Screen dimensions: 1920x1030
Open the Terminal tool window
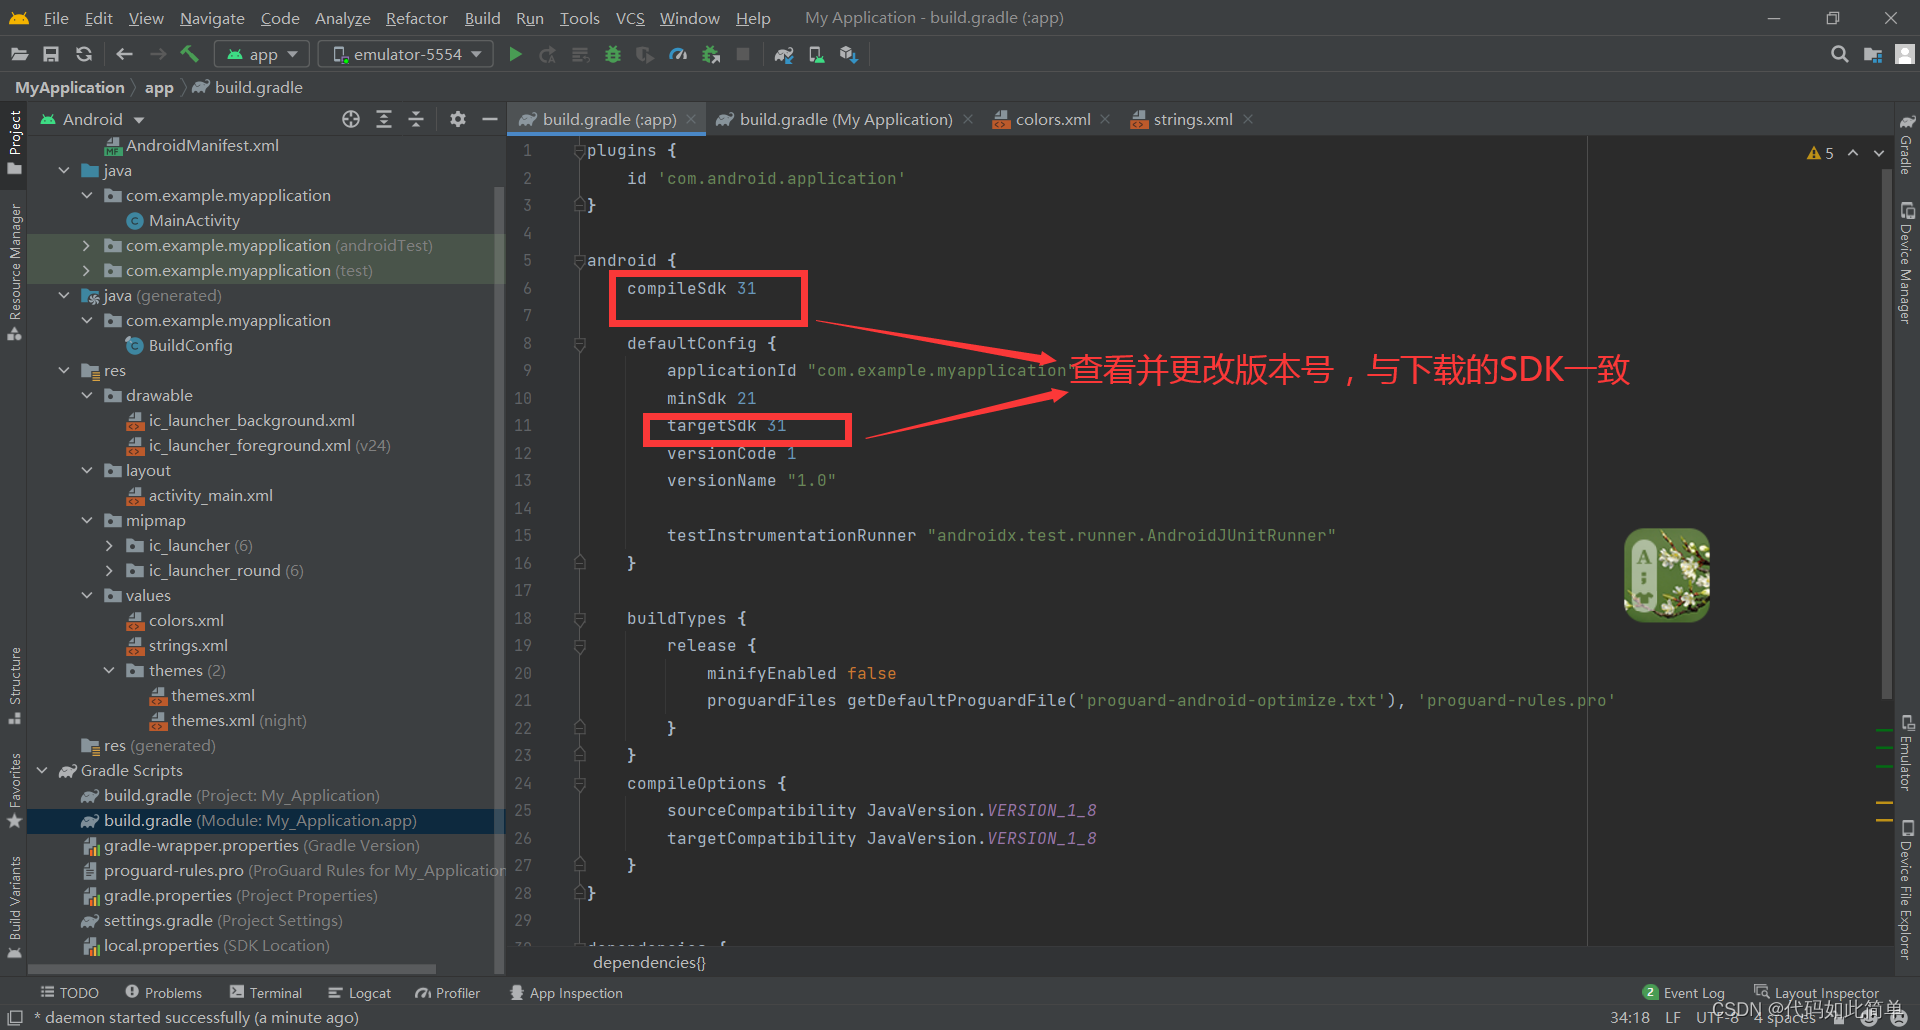pyautogui.click(x=265, y=992)
